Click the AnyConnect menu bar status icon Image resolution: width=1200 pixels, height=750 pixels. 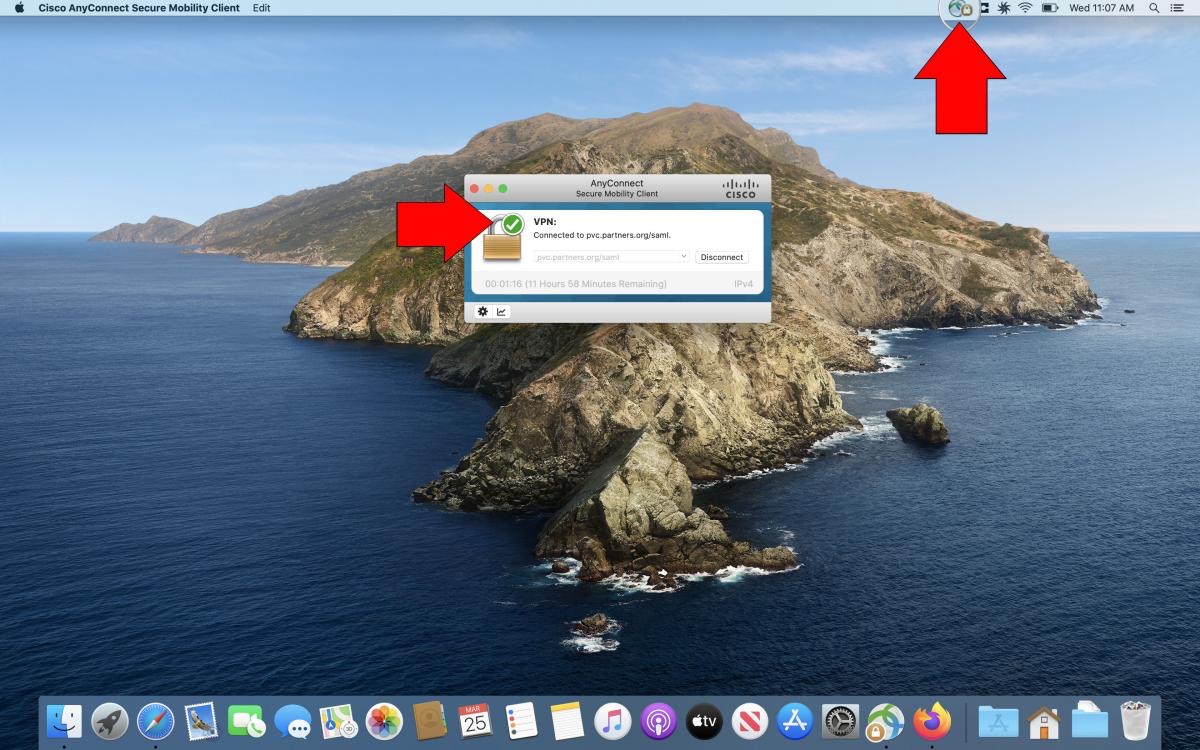click(961, 8)
